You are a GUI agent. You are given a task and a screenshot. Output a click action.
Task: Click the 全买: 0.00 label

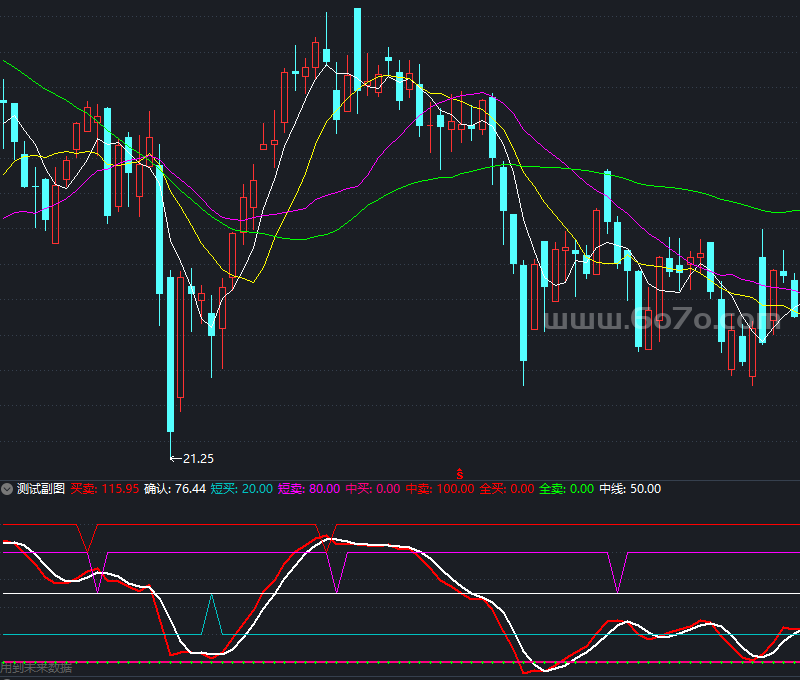coord(507,489)
